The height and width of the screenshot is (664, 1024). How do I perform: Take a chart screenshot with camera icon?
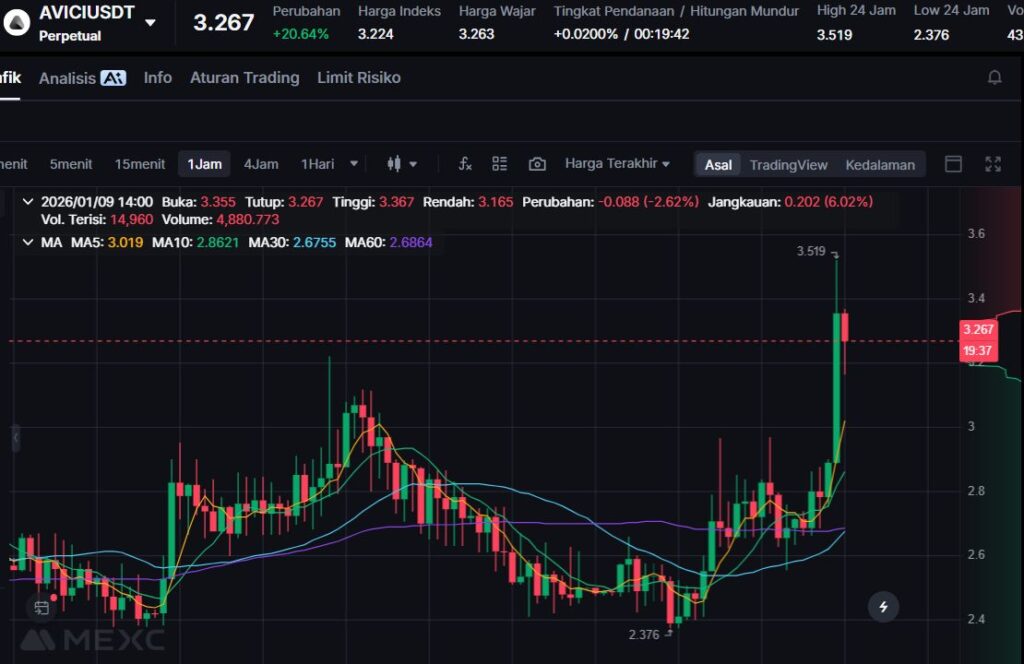tap(537, 164)
